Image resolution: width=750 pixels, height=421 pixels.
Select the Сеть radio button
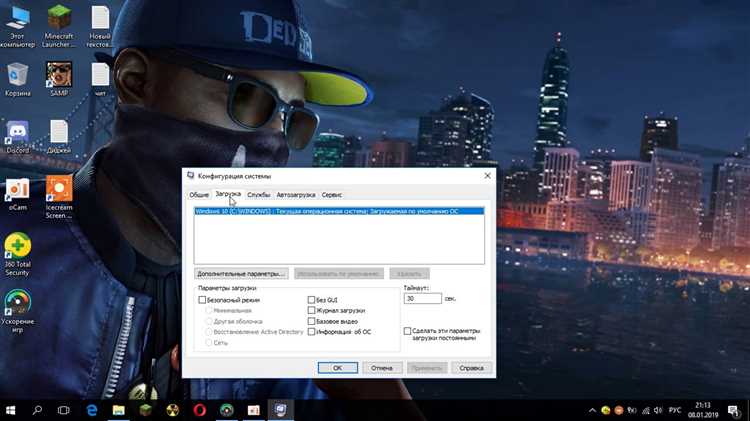click(x=209, y=343)
